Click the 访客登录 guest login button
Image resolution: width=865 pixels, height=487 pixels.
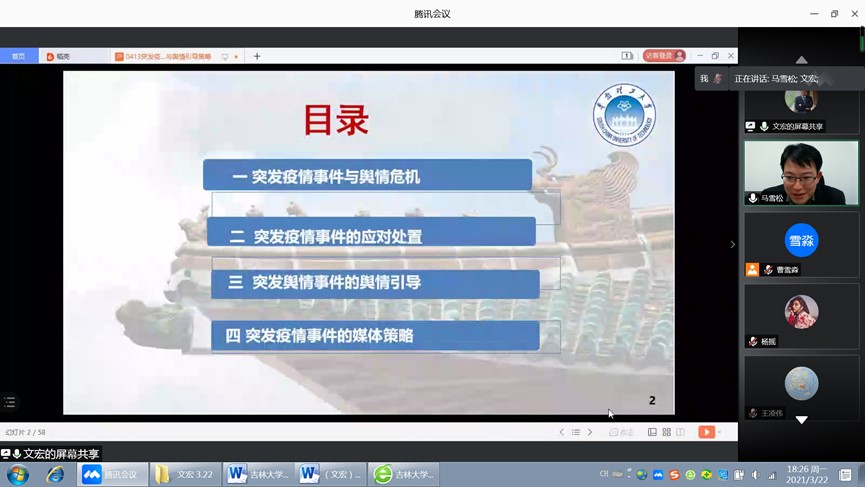click(665, 56)
